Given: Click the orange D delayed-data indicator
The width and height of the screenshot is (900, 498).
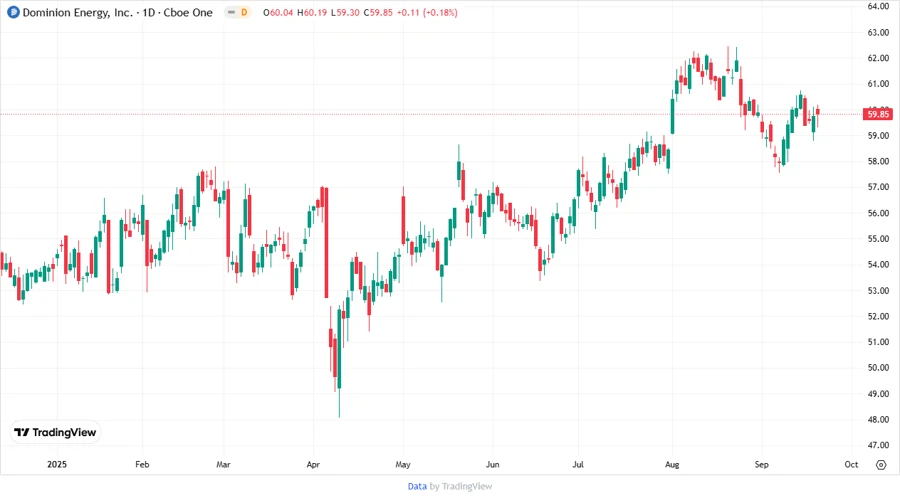Looking at the screenshot, I should click(245, 12).
